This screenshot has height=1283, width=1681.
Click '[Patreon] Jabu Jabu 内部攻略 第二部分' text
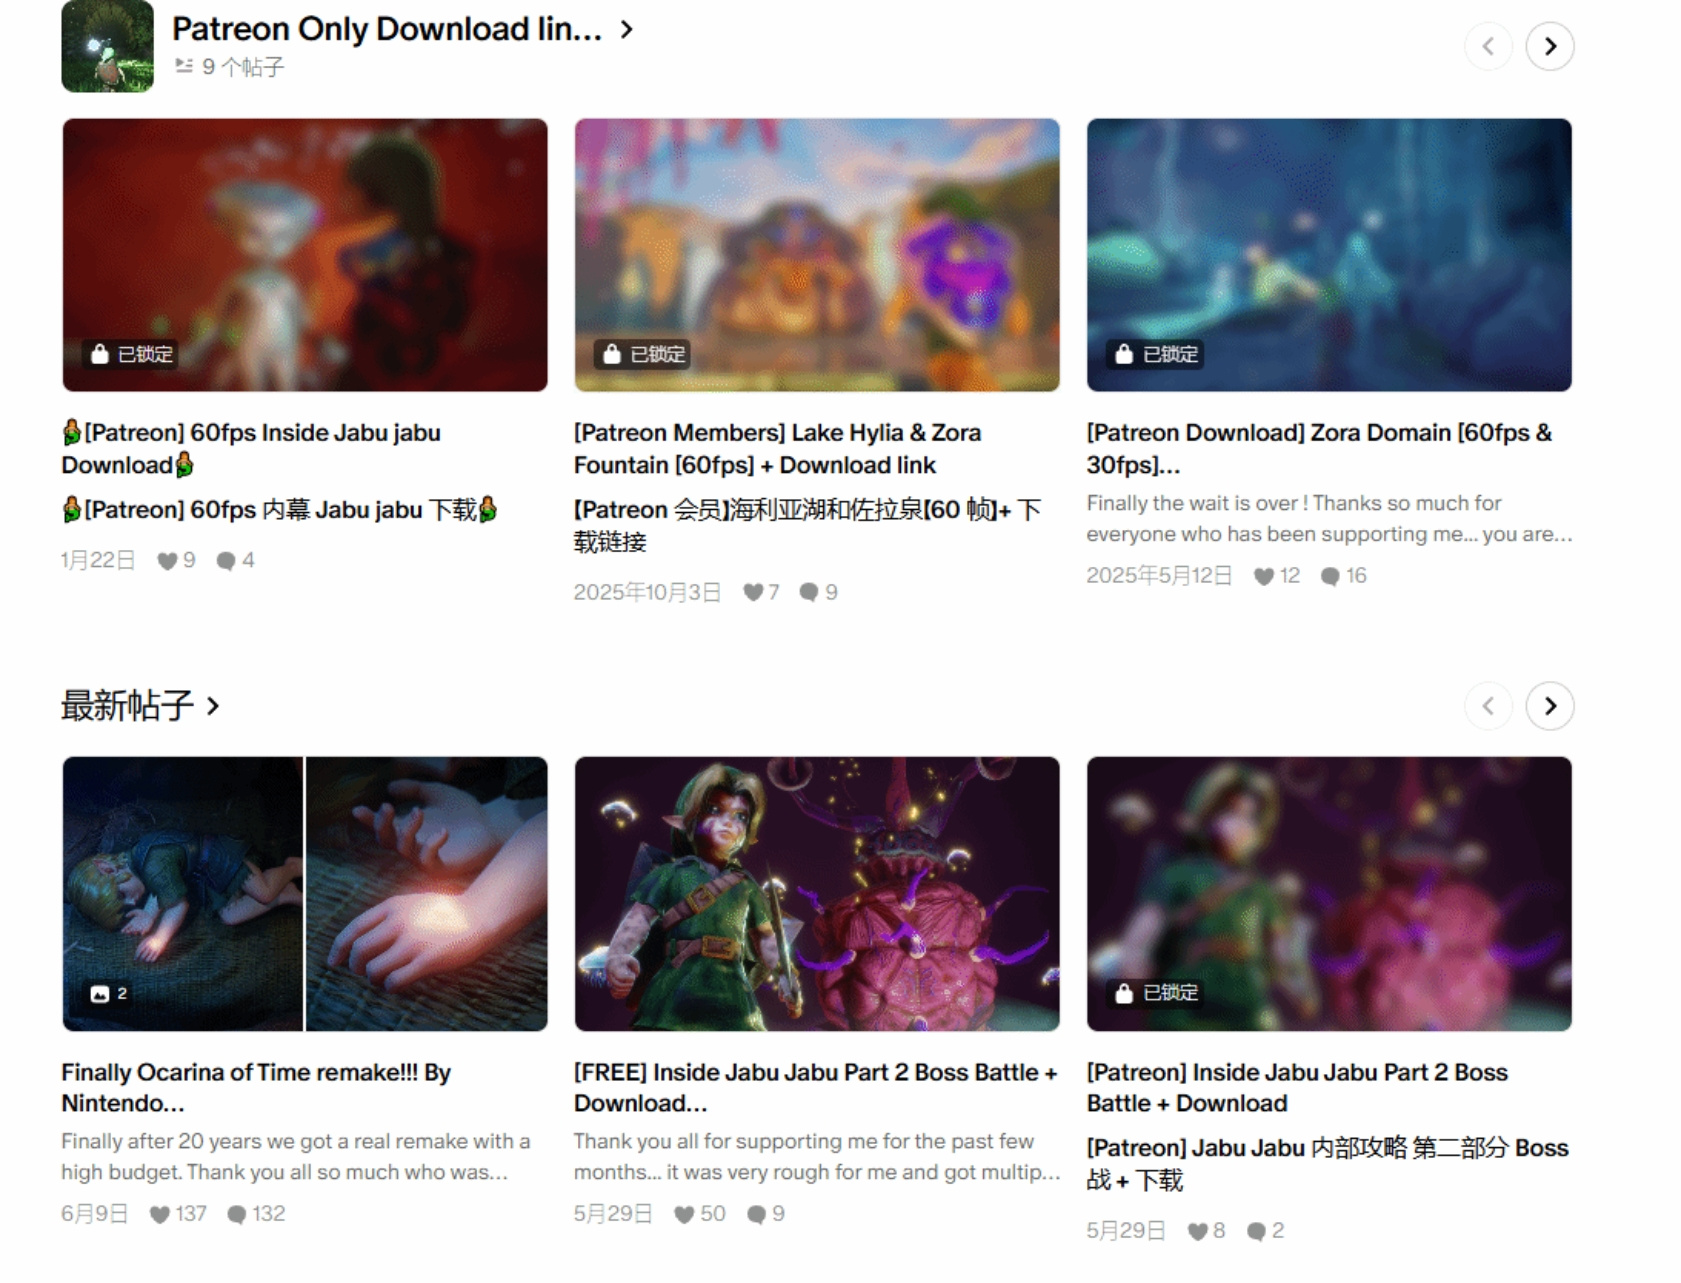coord(1328,1164)
